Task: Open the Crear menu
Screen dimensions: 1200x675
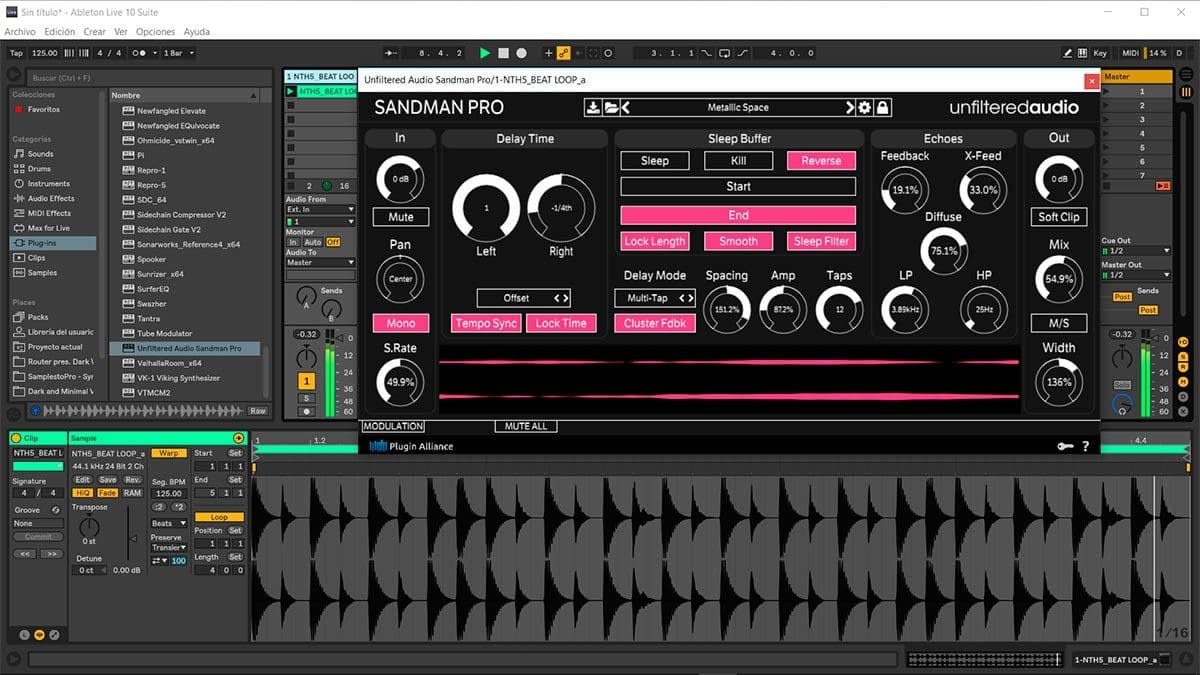Action: 95,32
